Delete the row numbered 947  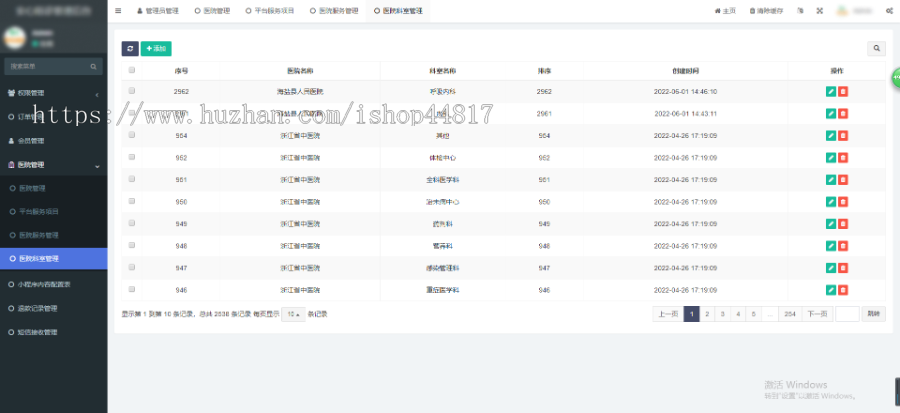pos(843,268)
